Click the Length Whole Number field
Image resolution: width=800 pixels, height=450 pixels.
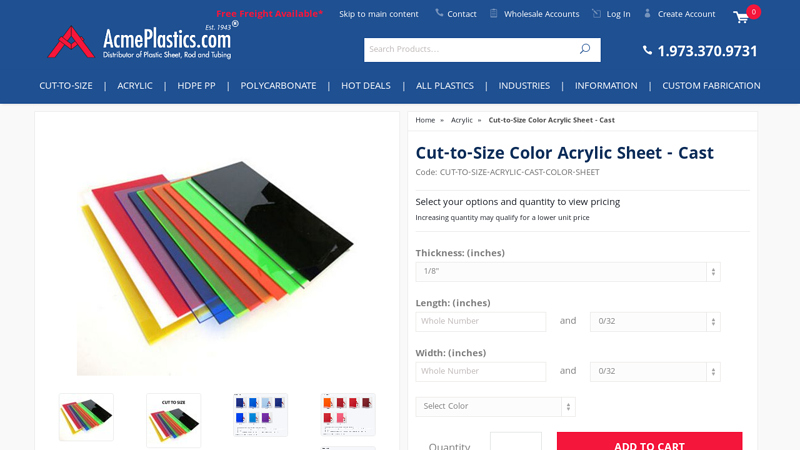[481, 322]
